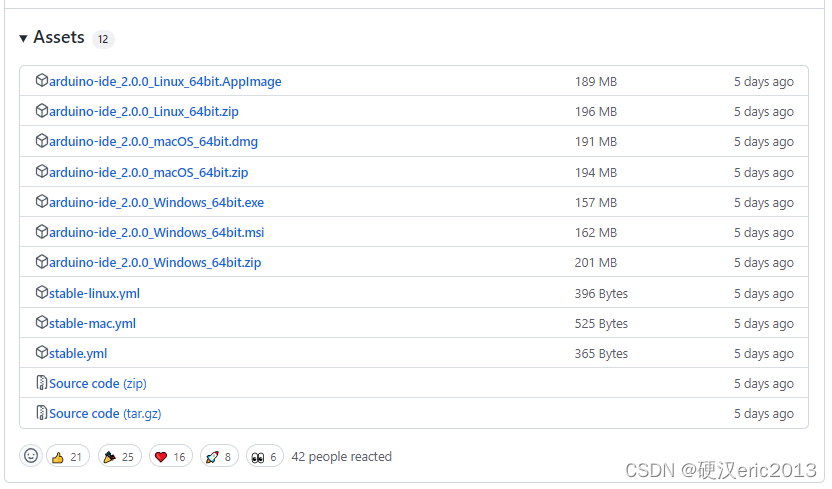Click package icon beside stable-mac.yml
Image resolution: width=832 pixels, height=489 pixels.
click(41, 322)
